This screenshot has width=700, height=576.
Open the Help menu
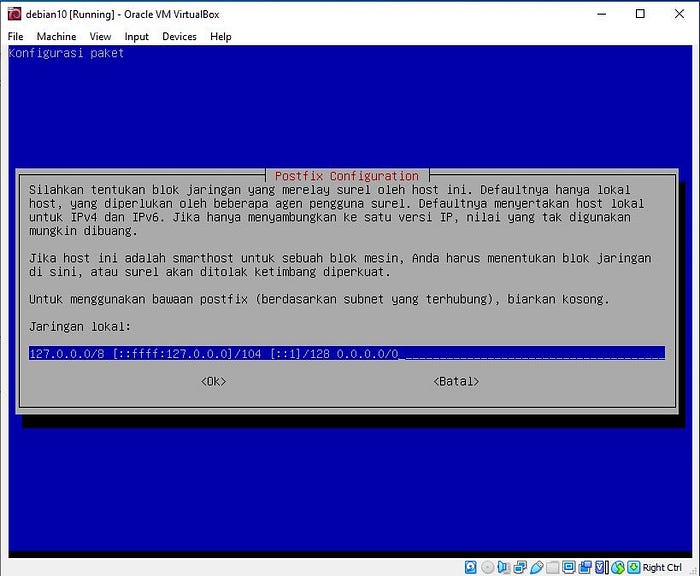point(221,37)
